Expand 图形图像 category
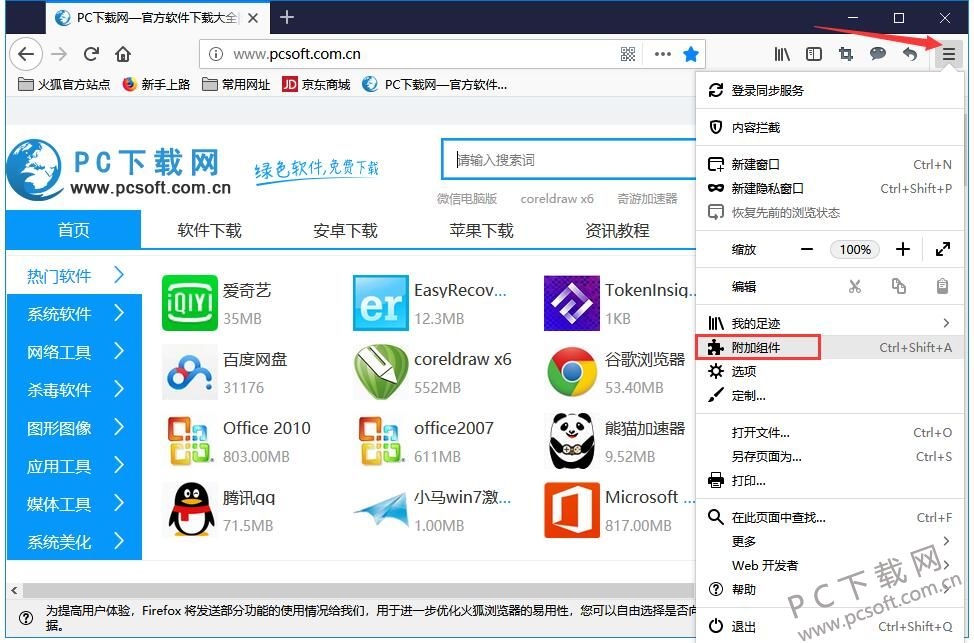974x643 pixels. click(x=75, y=428)
